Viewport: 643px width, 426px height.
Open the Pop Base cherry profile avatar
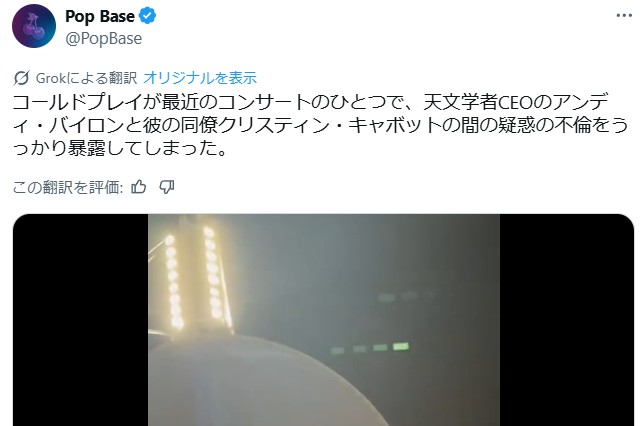pyautogui.click(x=34, y=27)
